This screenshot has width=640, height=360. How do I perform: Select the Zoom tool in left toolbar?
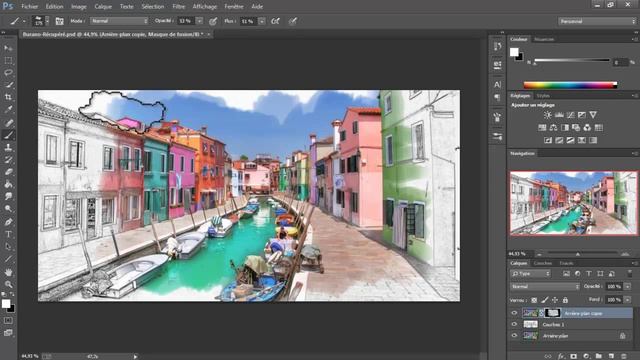8,284
